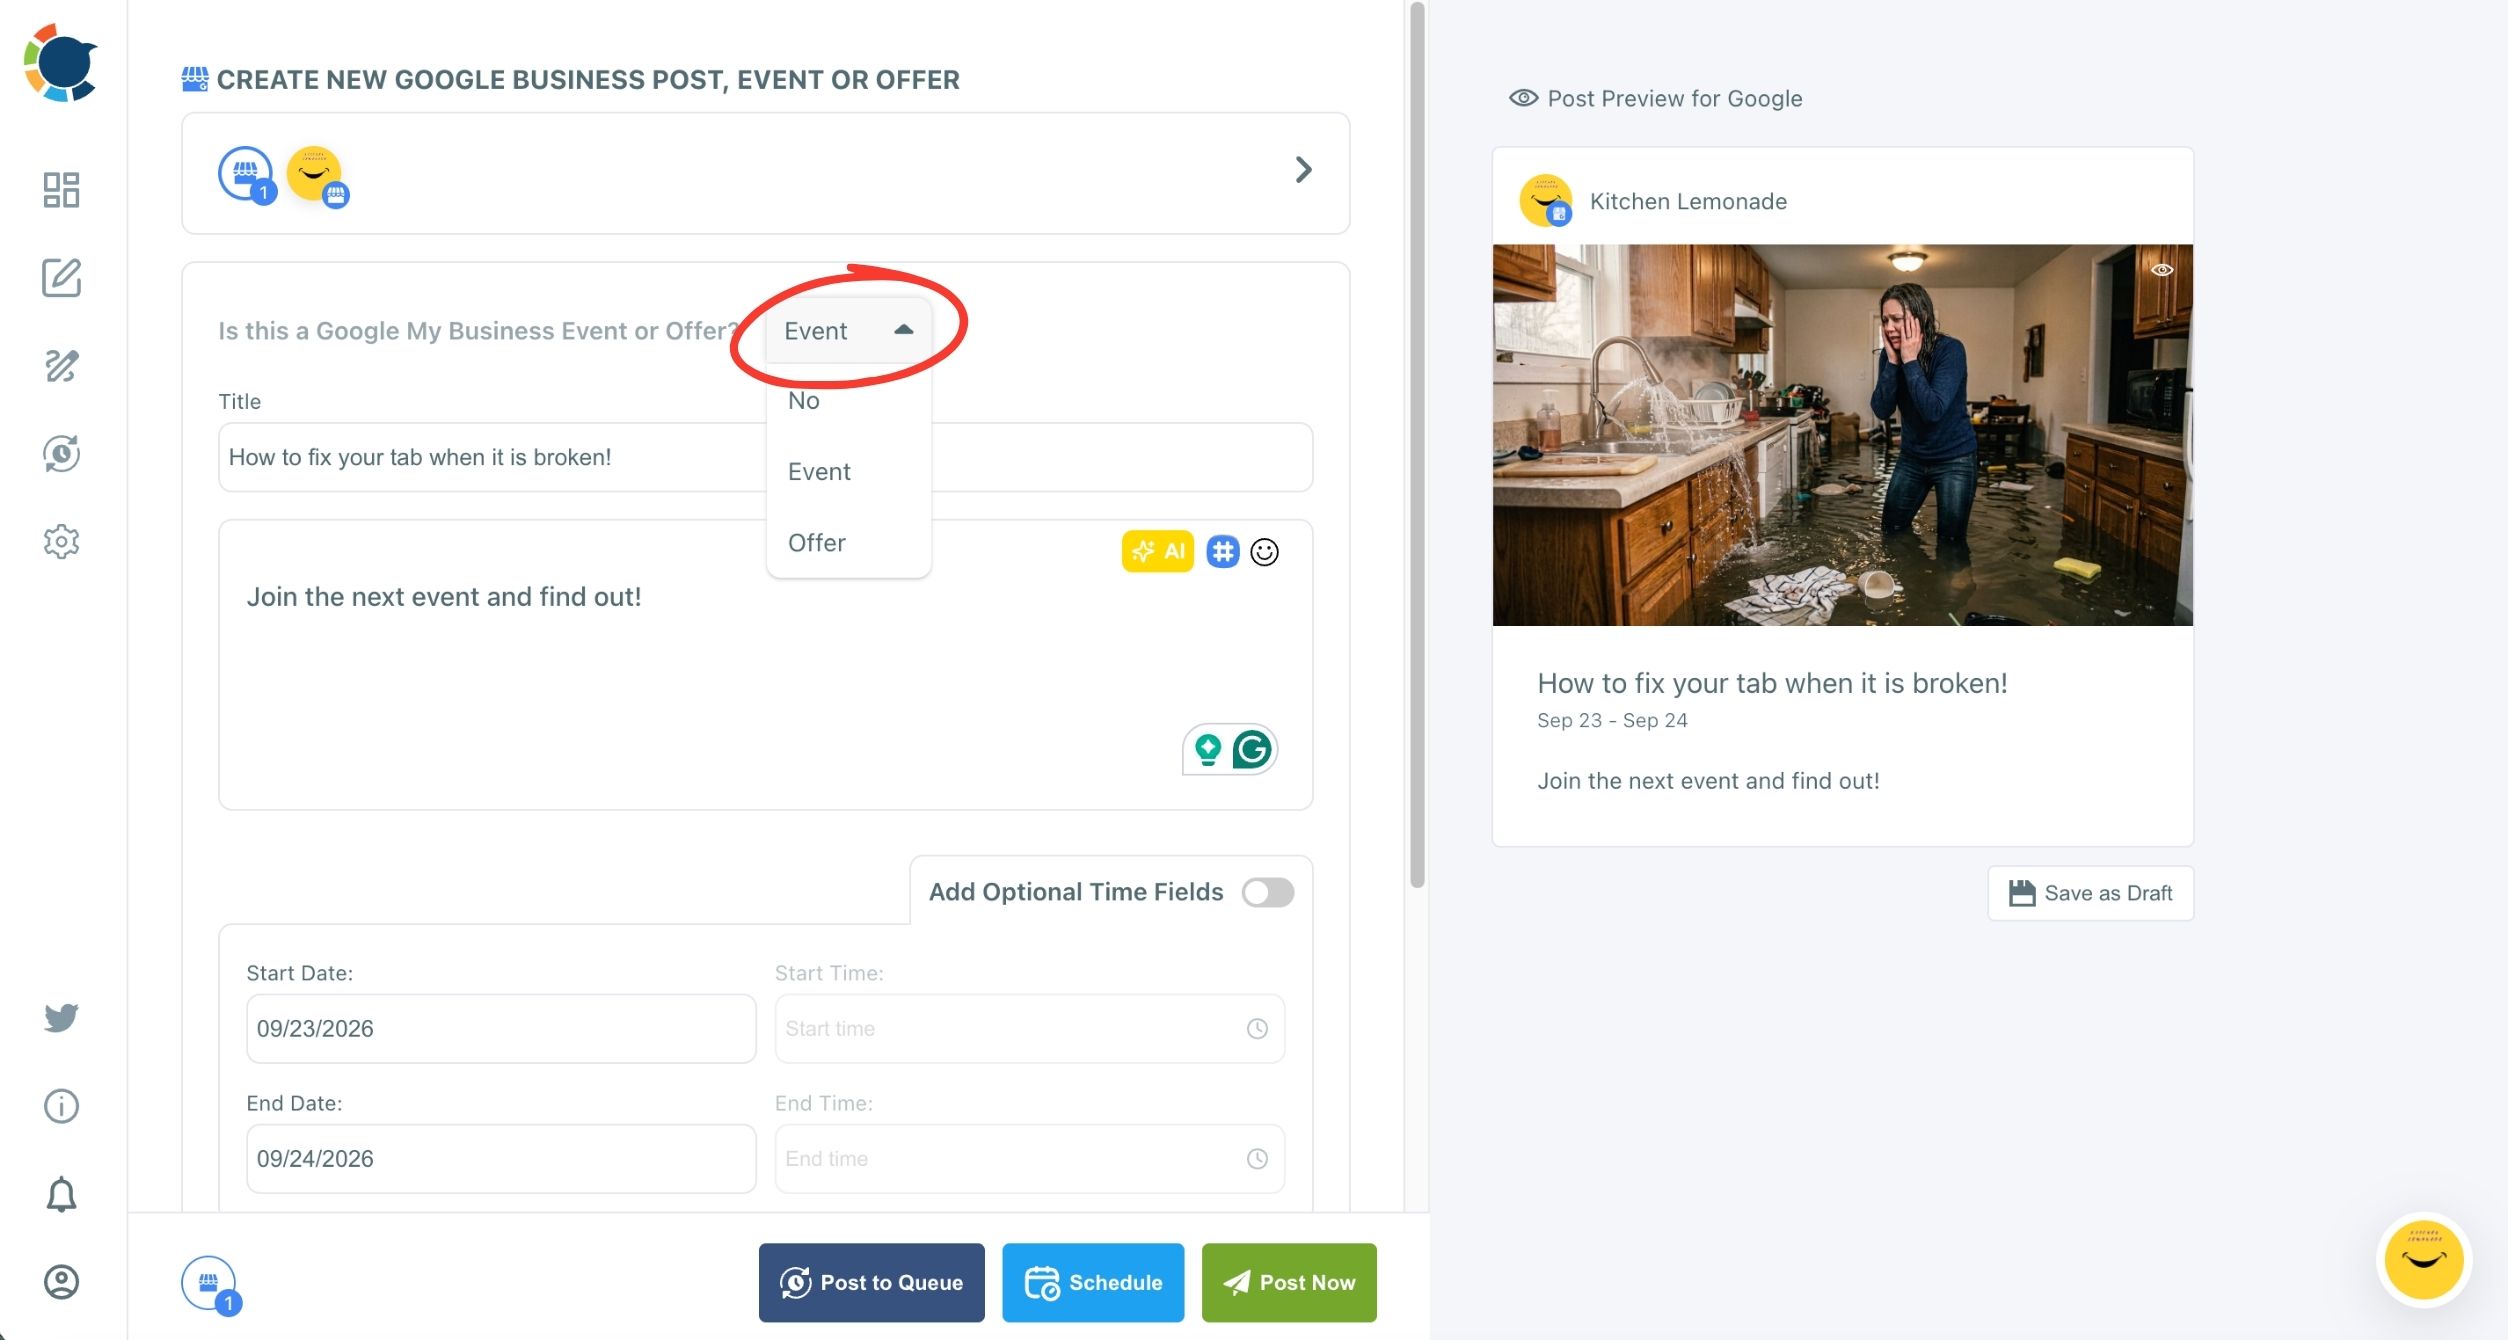Open the pencil-and-ruler drafts icon in sidebar
This screenshot has width=2508, height=1341.
(61, 366)
